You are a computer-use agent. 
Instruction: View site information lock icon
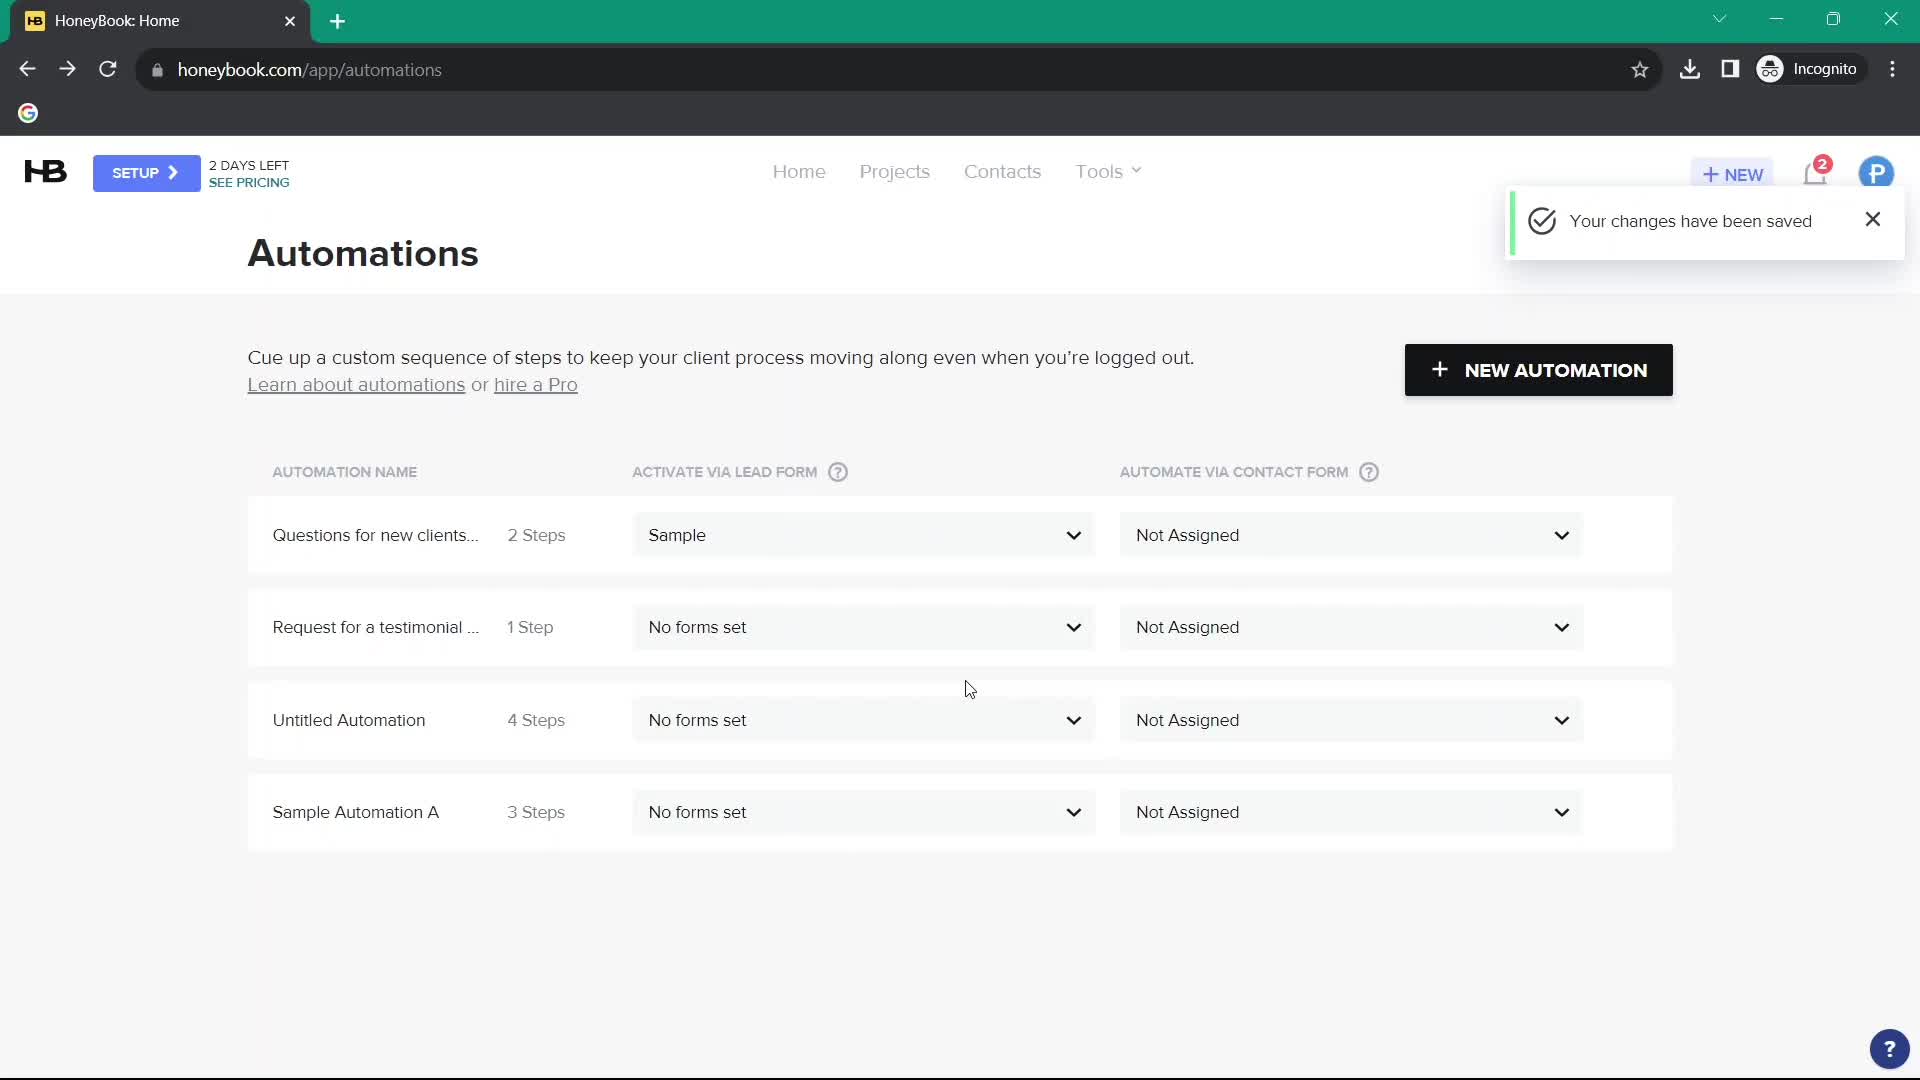(157, 70)
